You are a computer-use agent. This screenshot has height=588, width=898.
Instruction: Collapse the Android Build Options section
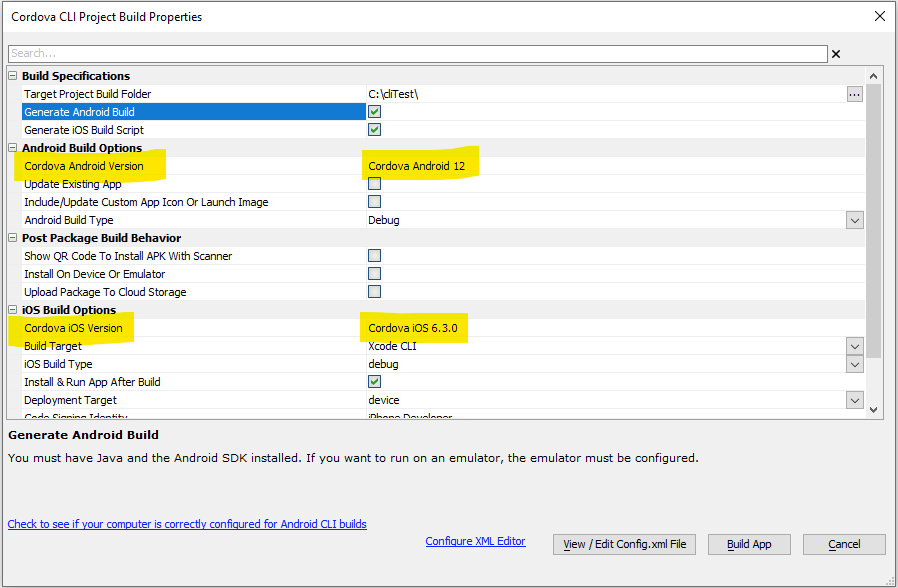click(13, 148)
